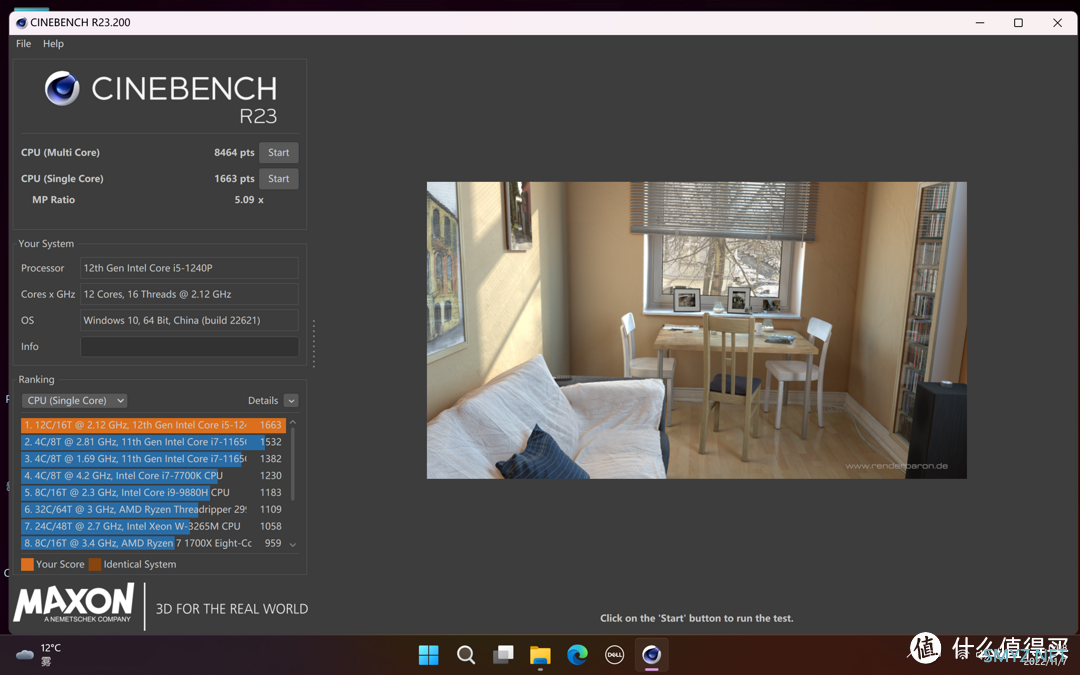This screenshot has height=675, width=1080.
Task: Open the CPU (Single Core) ranking dropdown
Action: click(x=74, y=400)
